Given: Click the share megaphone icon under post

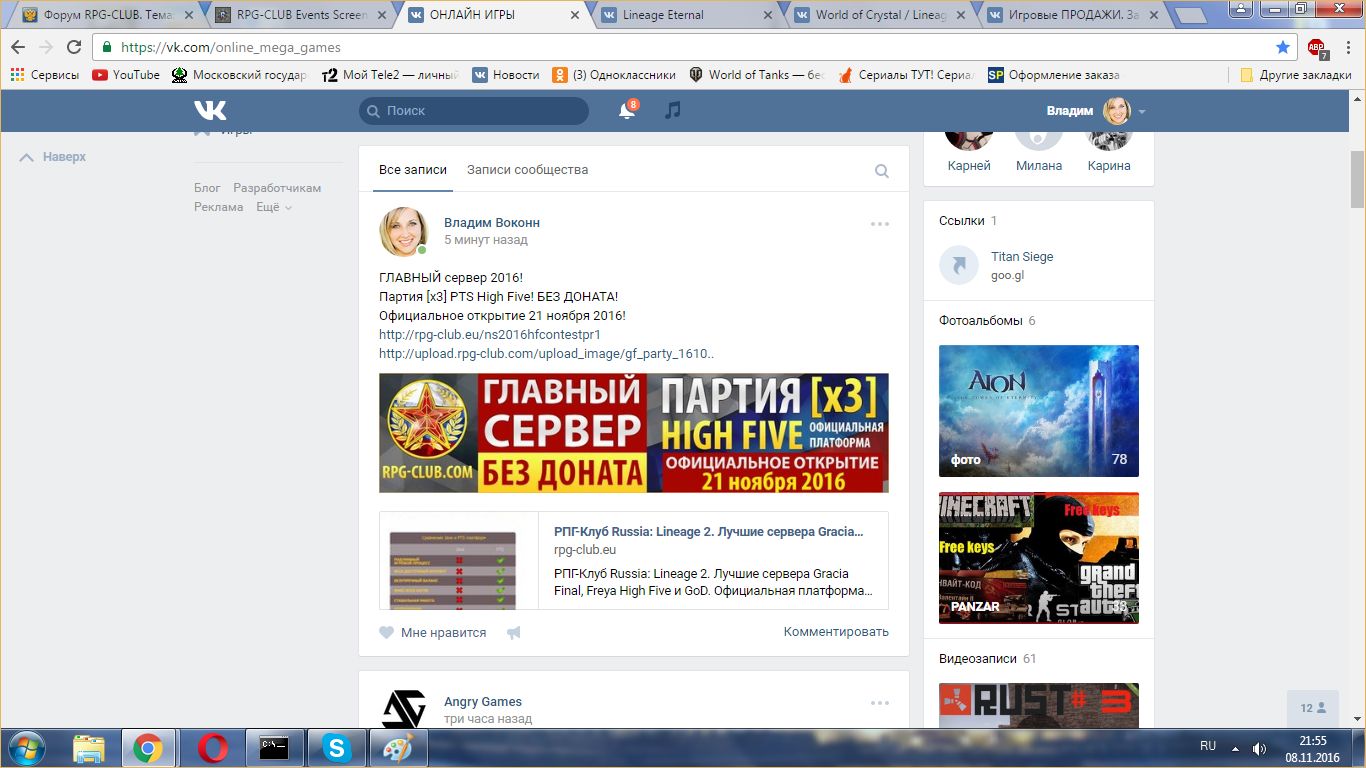Looking at the screenshot, I should [x=513, y=632].
